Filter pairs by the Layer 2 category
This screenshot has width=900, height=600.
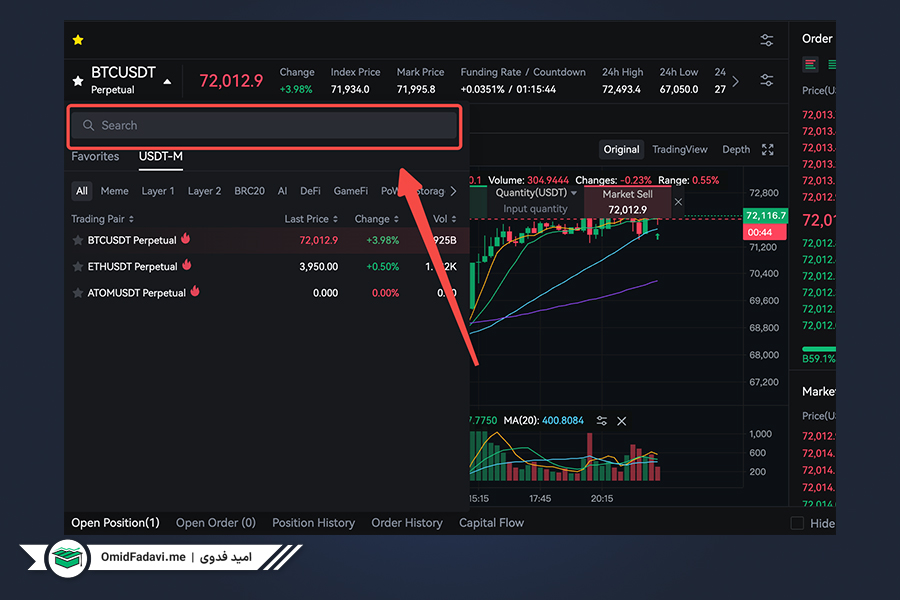point(204,191)
